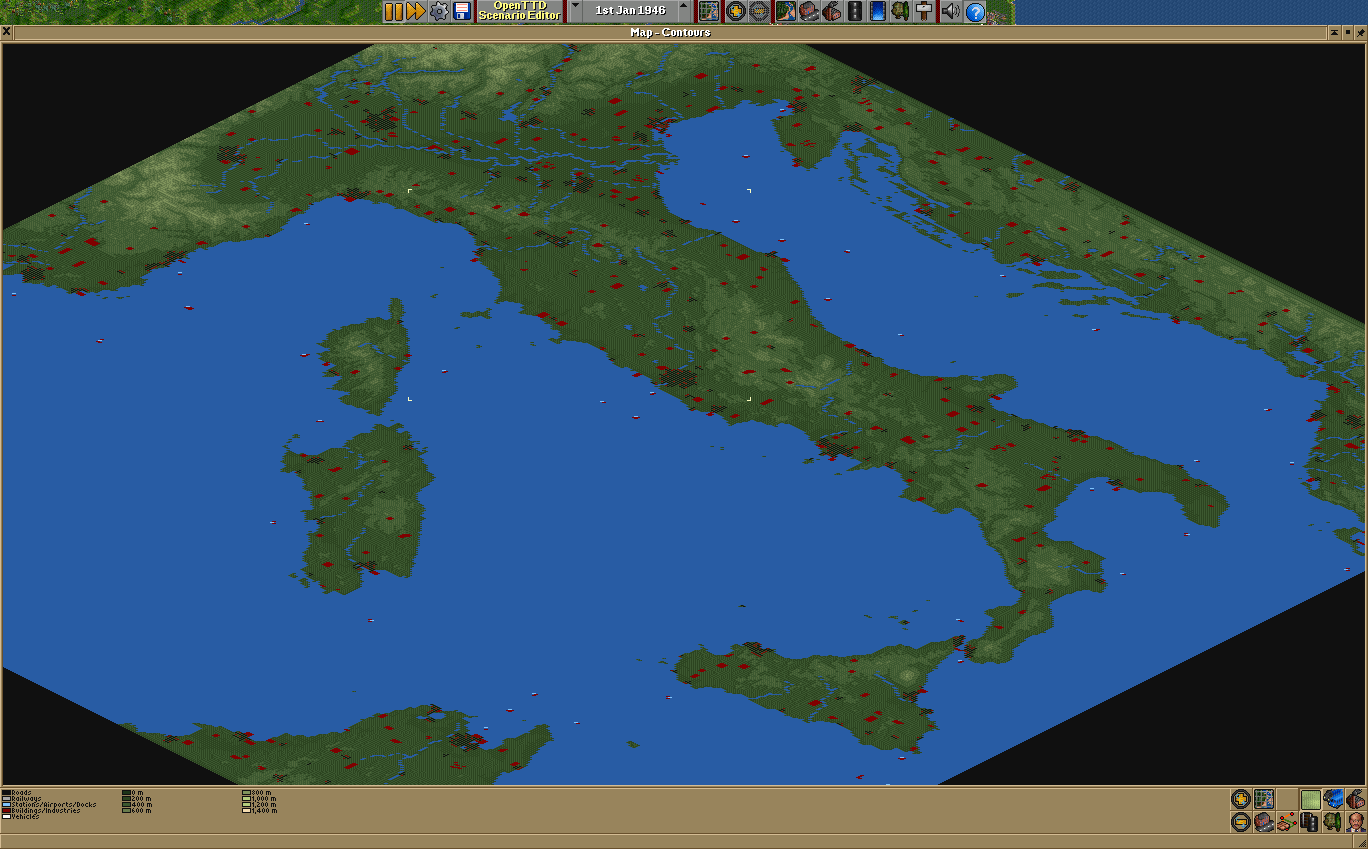Open the waterways construction tool

pos(878,12)
